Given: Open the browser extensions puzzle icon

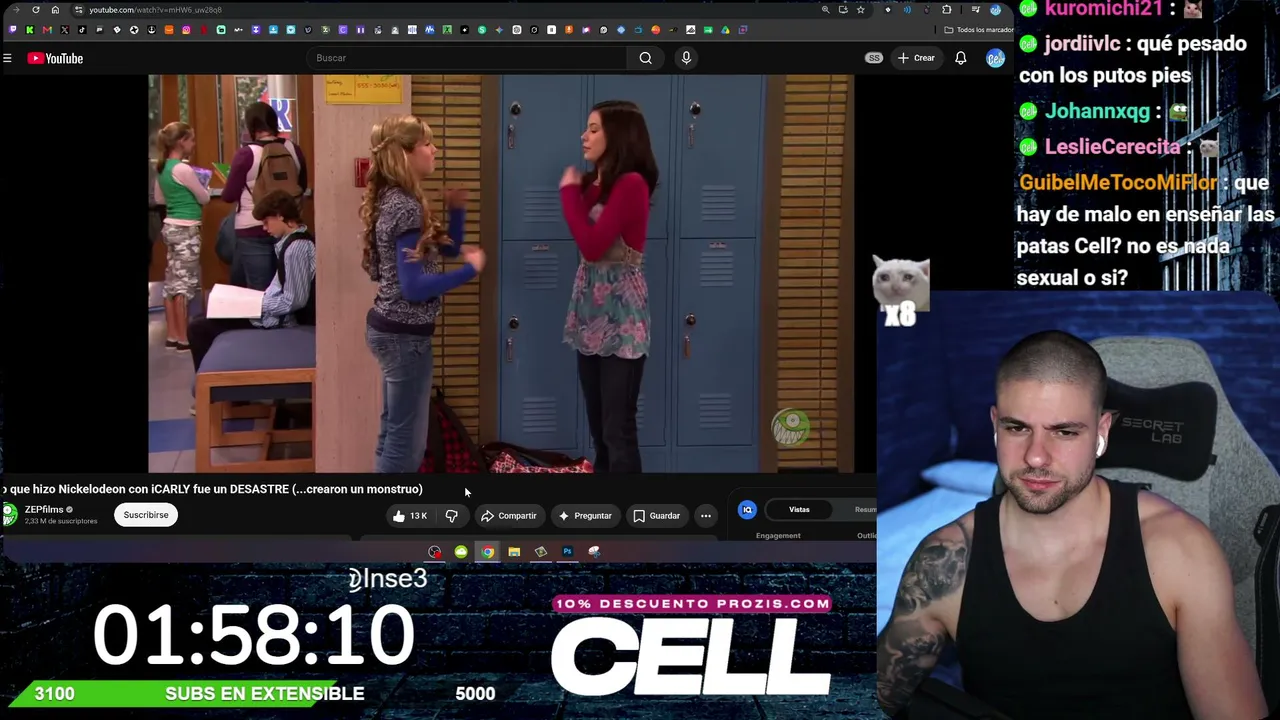Looking at the screenshot, I should point(947,10).
